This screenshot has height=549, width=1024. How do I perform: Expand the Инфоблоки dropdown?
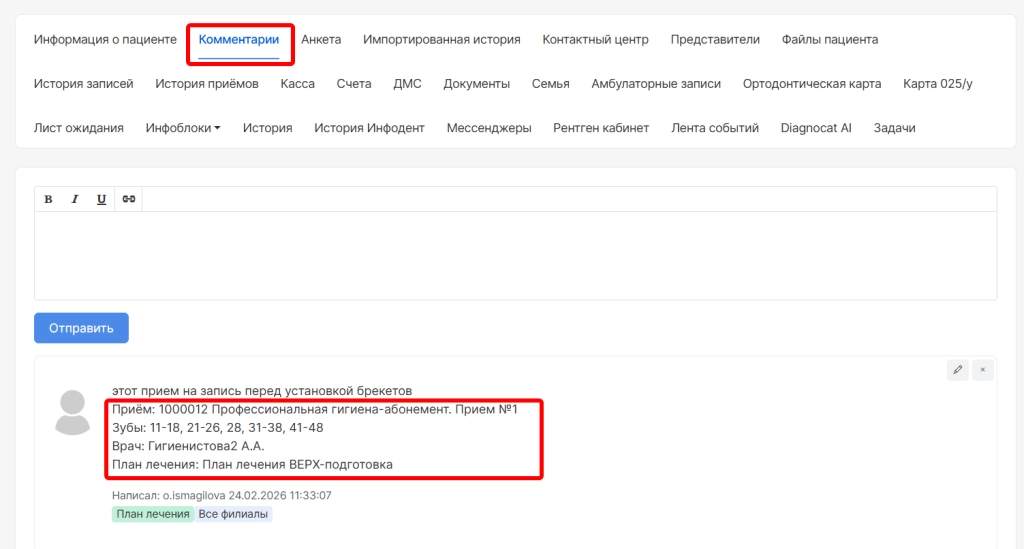[183, 128]
